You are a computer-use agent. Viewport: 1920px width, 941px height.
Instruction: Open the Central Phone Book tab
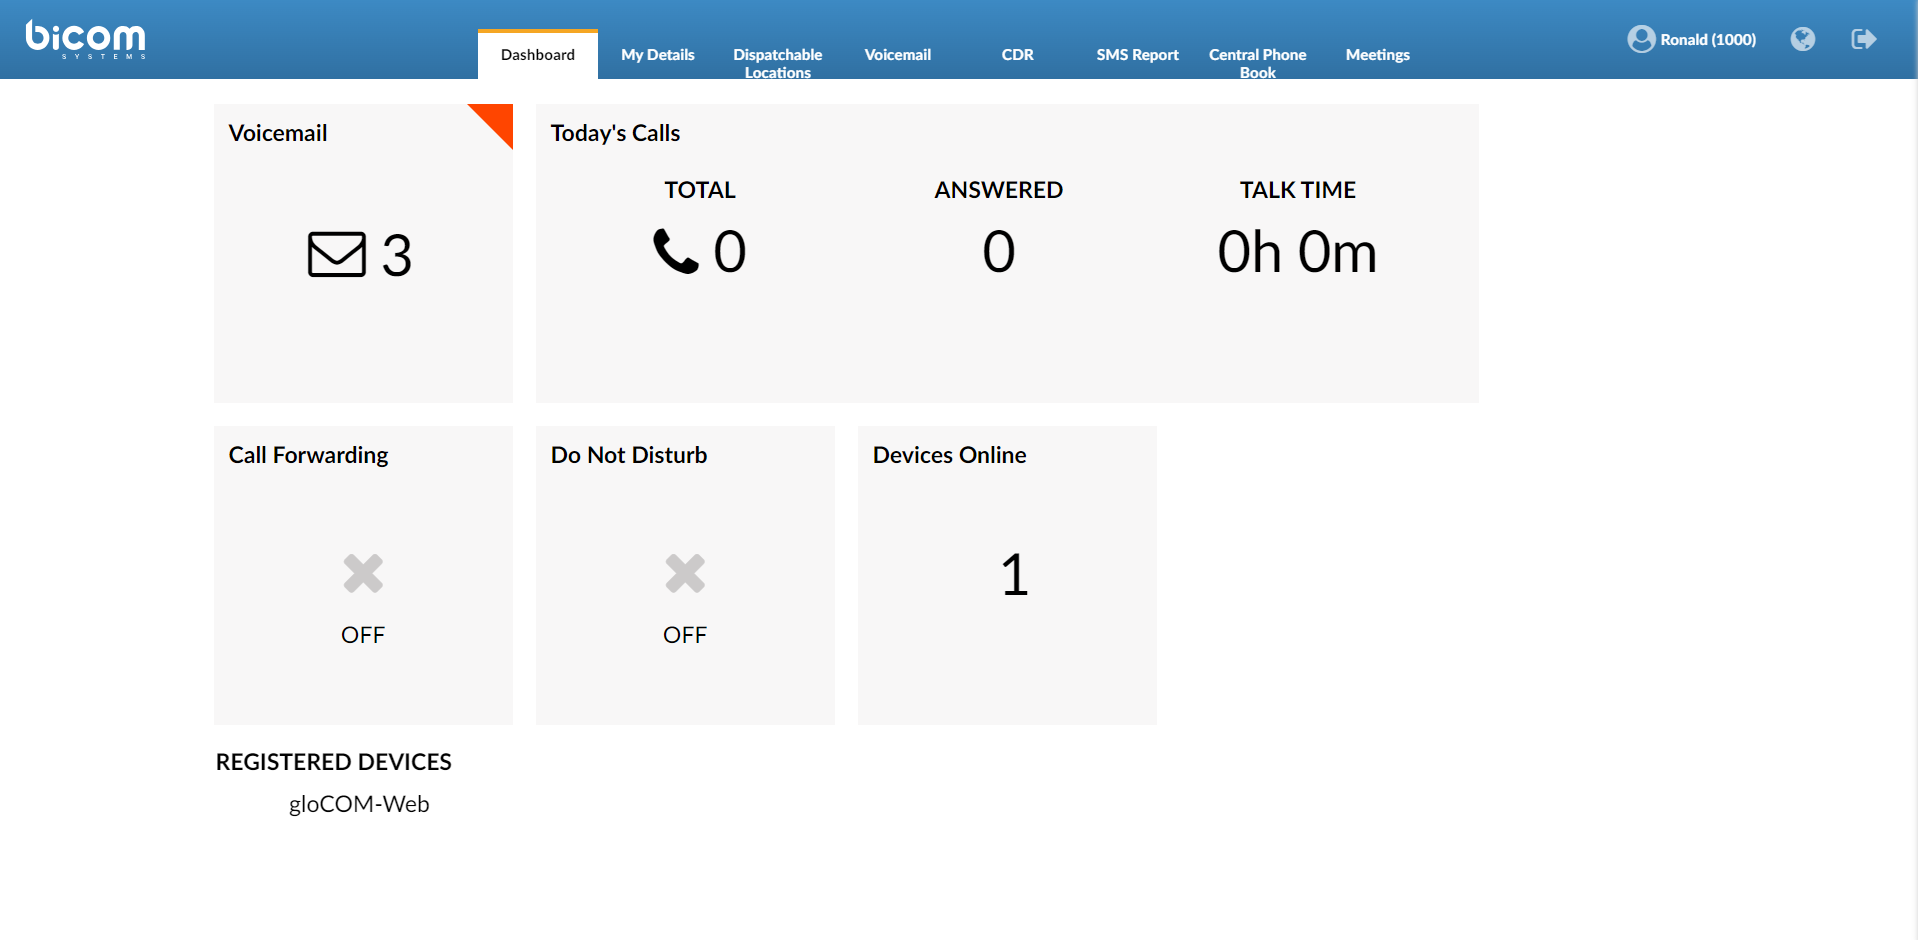[x=1258, y=63]
